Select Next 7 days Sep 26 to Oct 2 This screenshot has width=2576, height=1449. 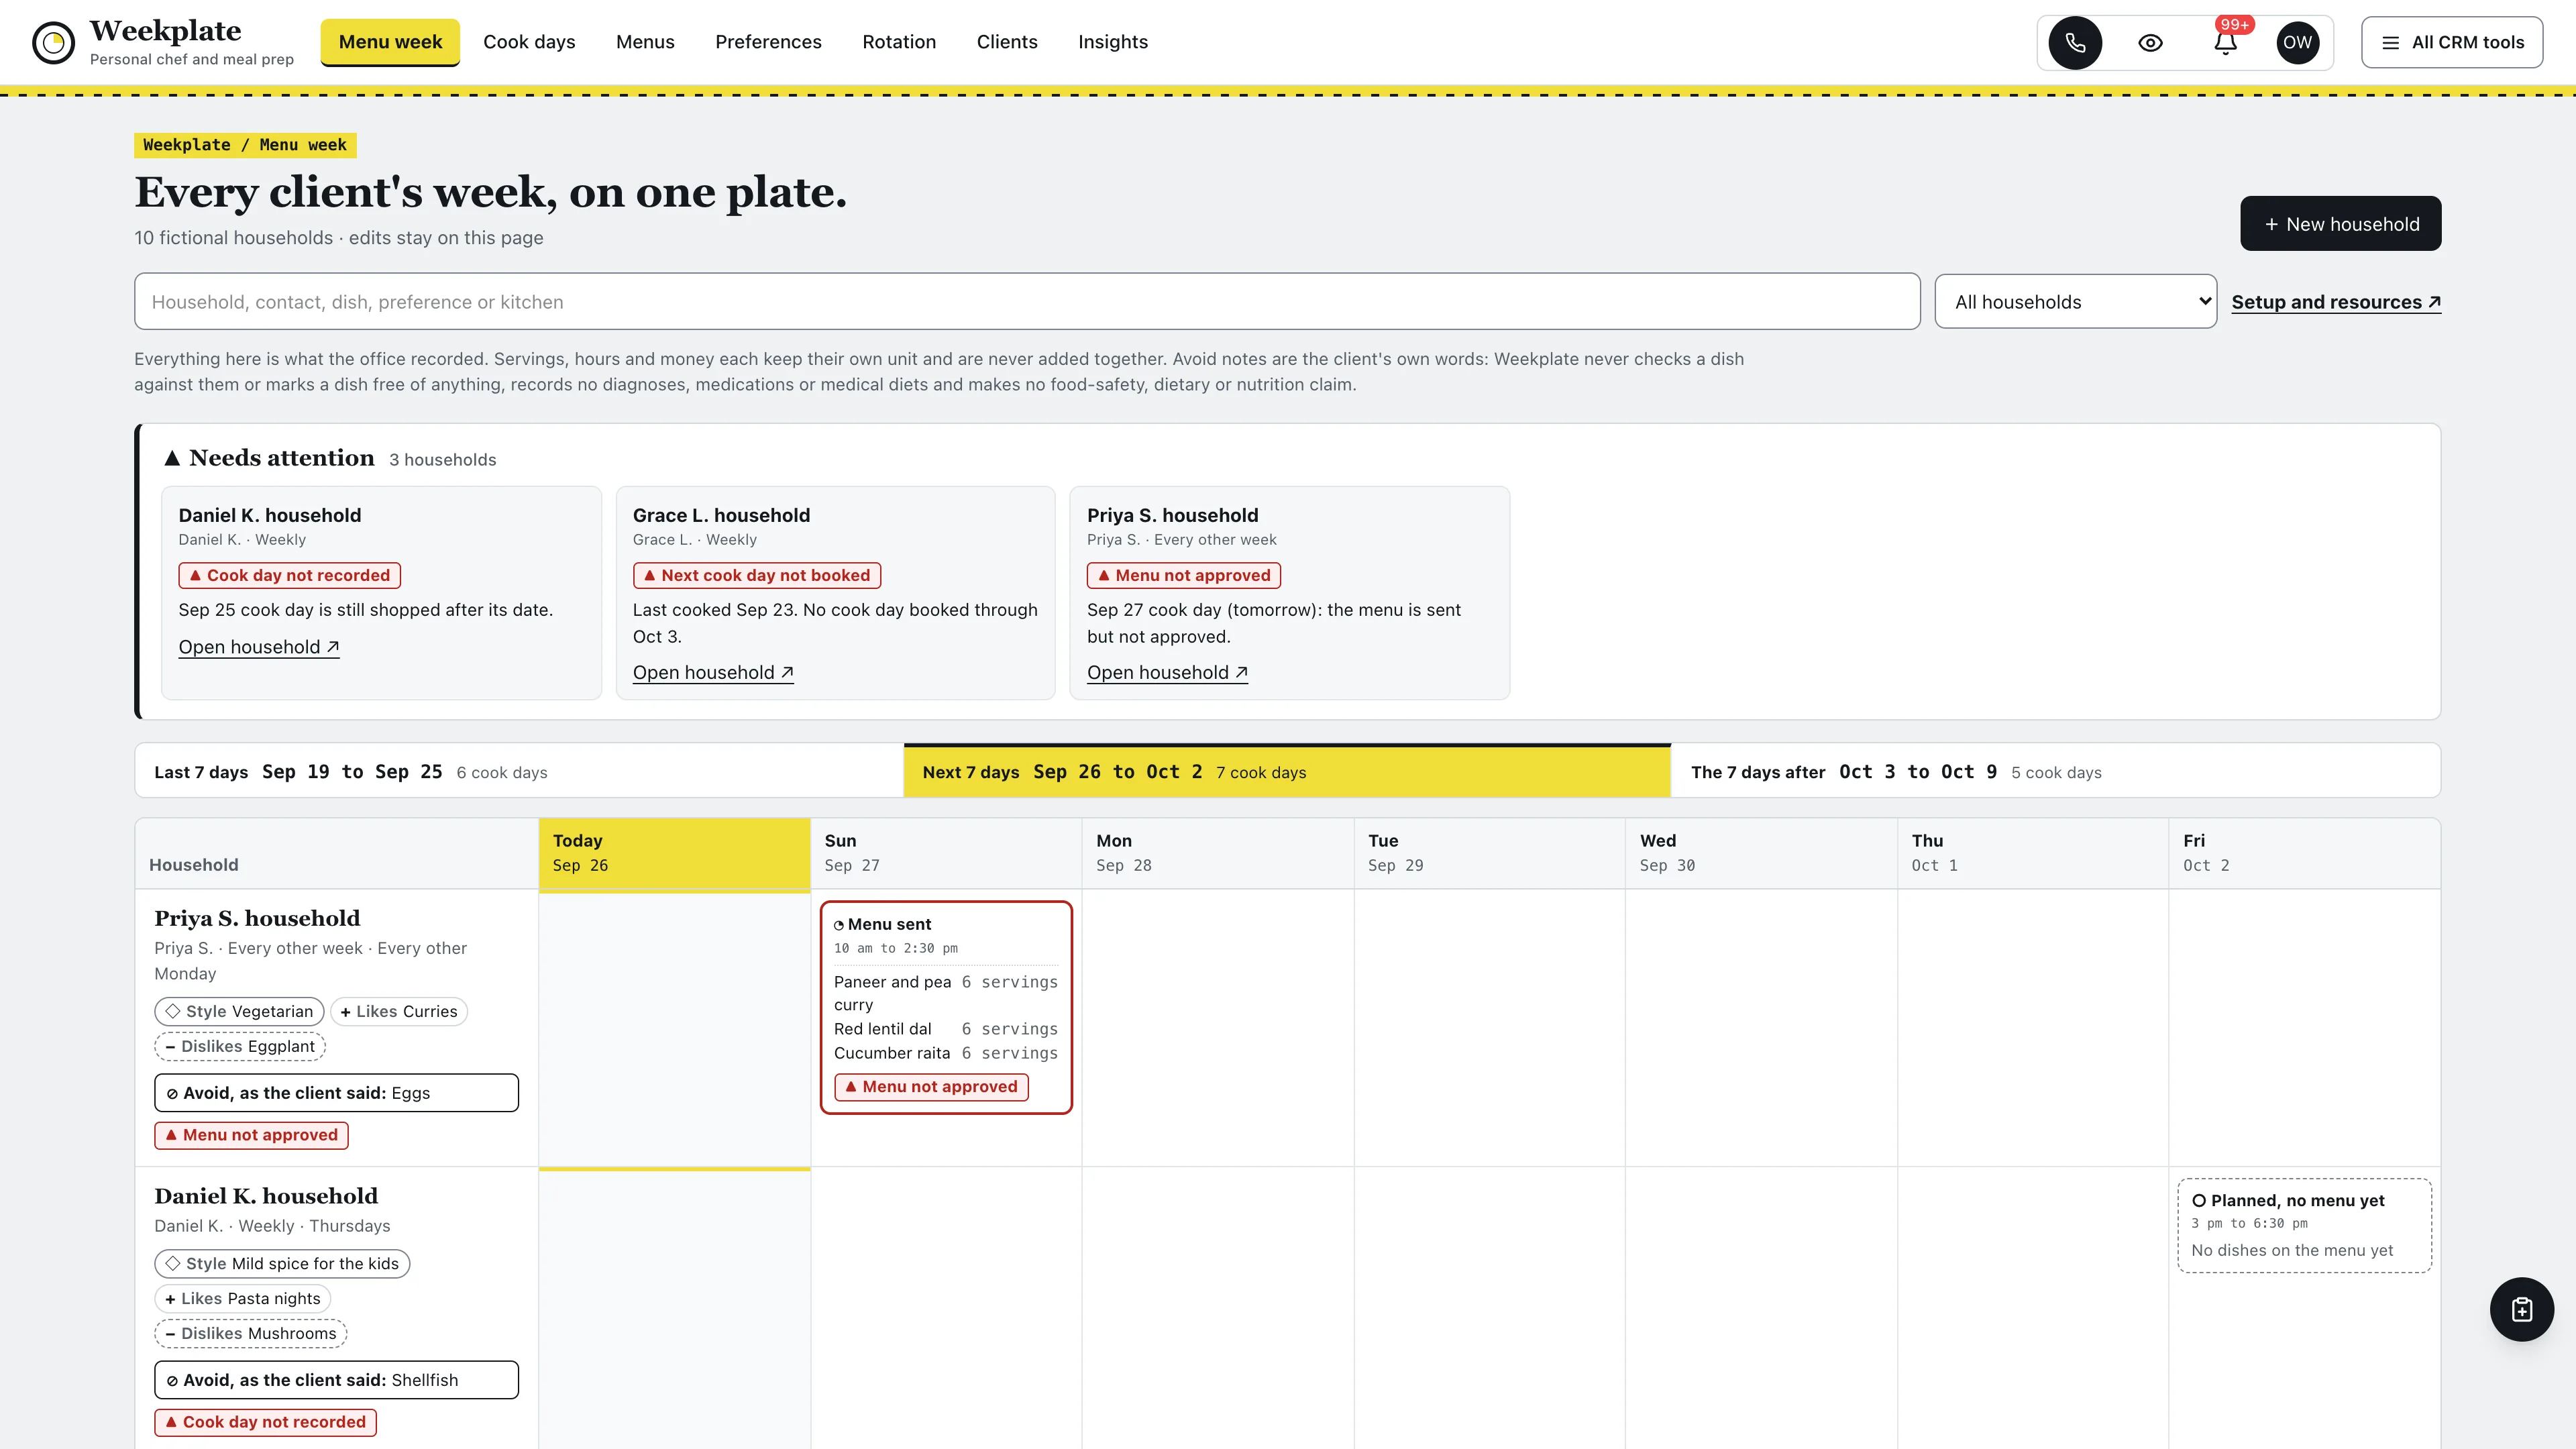1287,771
